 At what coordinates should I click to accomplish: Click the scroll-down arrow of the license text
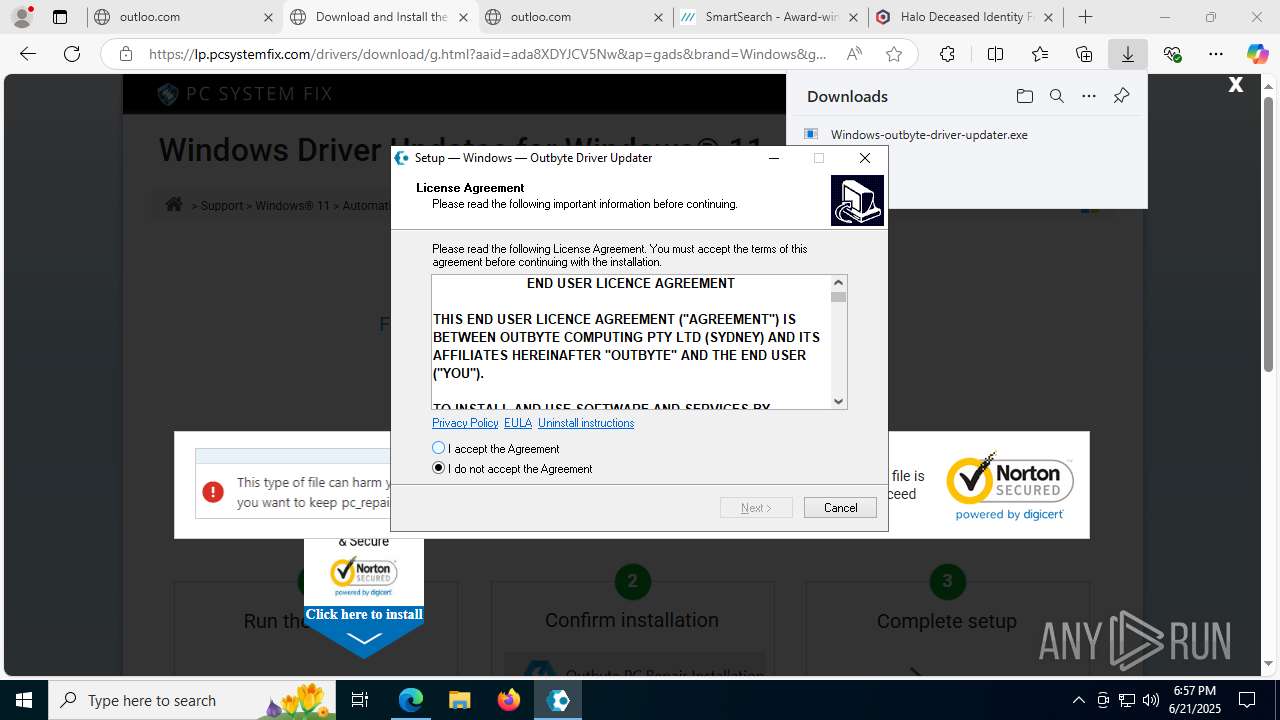[838, 401]
